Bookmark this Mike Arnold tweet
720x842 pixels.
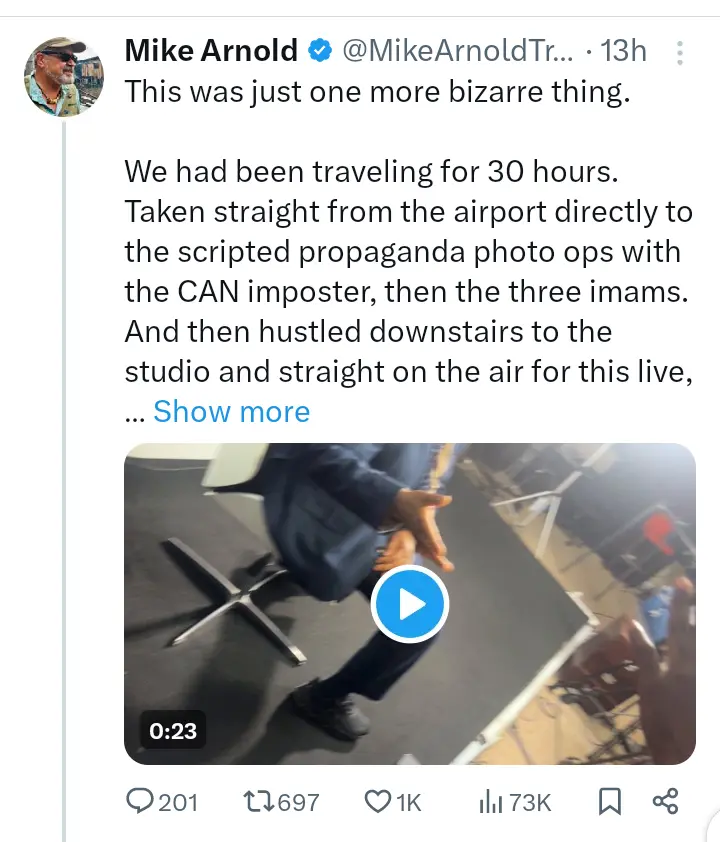(609, 801)
